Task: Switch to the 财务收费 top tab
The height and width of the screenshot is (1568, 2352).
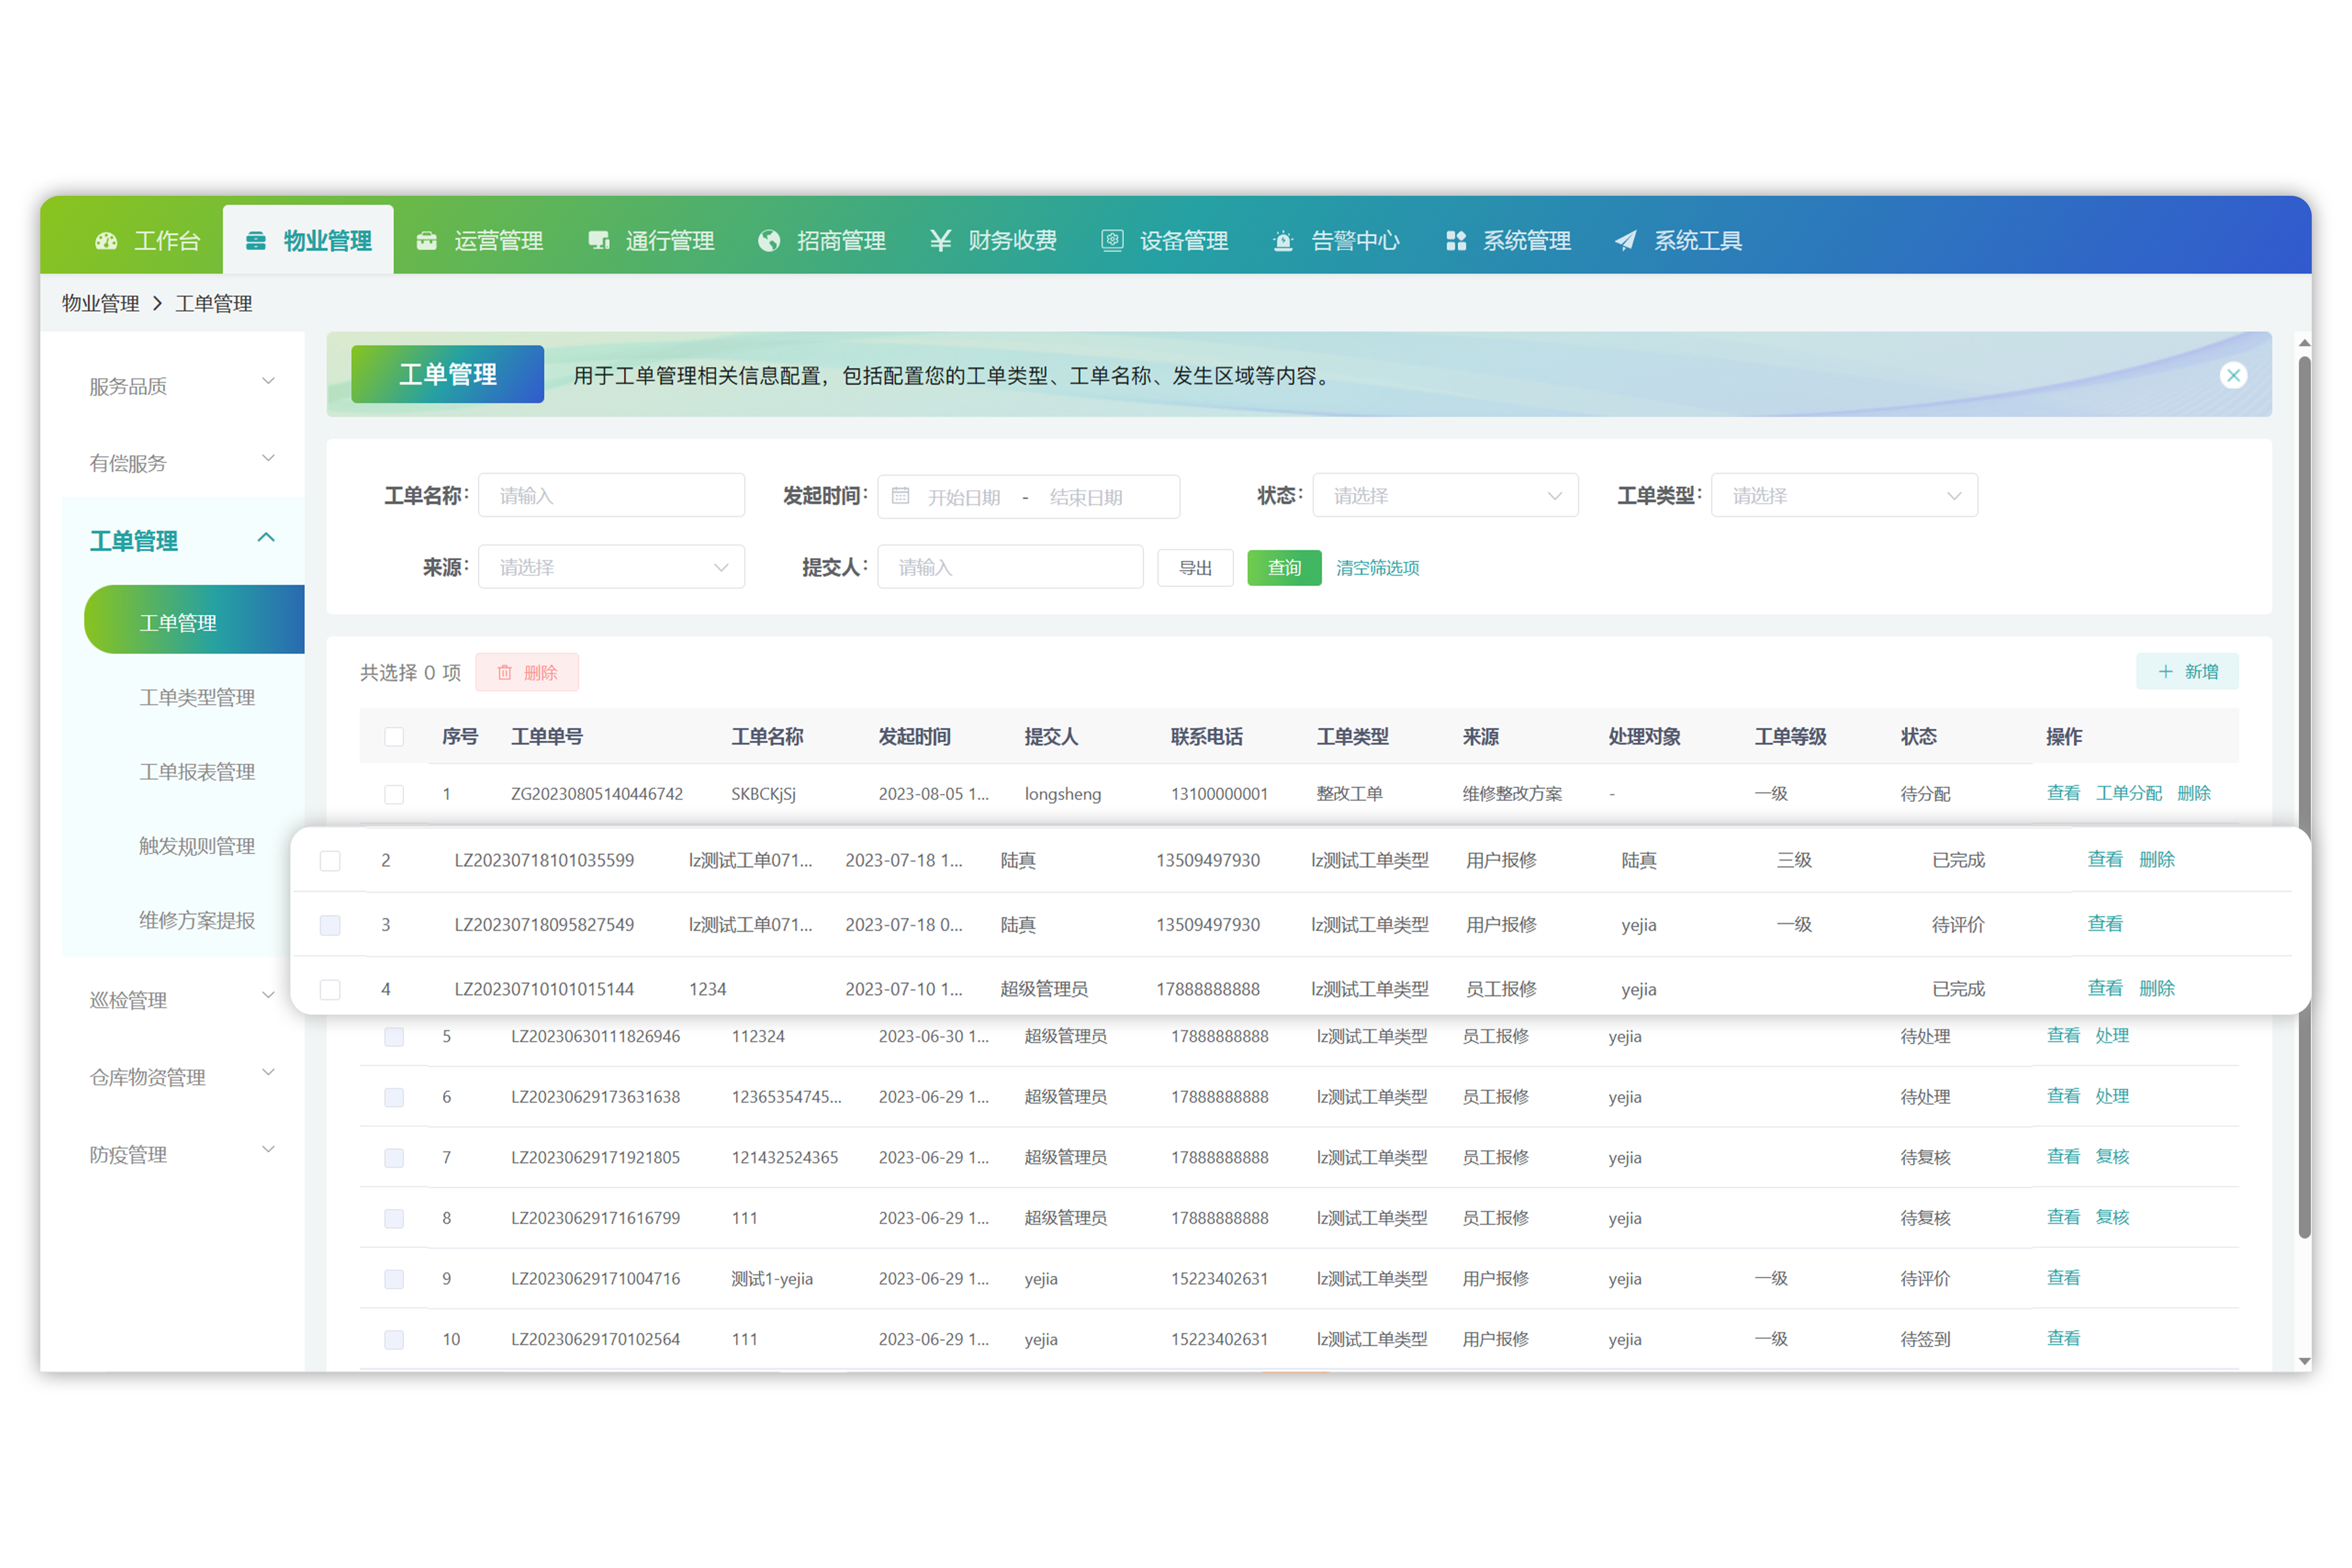Action: coord(993,241)
